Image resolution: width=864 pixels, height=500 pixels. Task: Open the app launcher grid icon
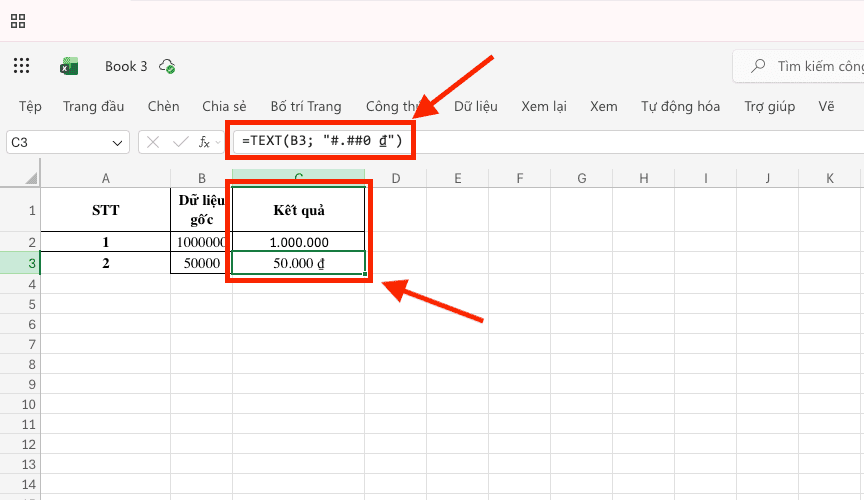click(x=21, y=66)
